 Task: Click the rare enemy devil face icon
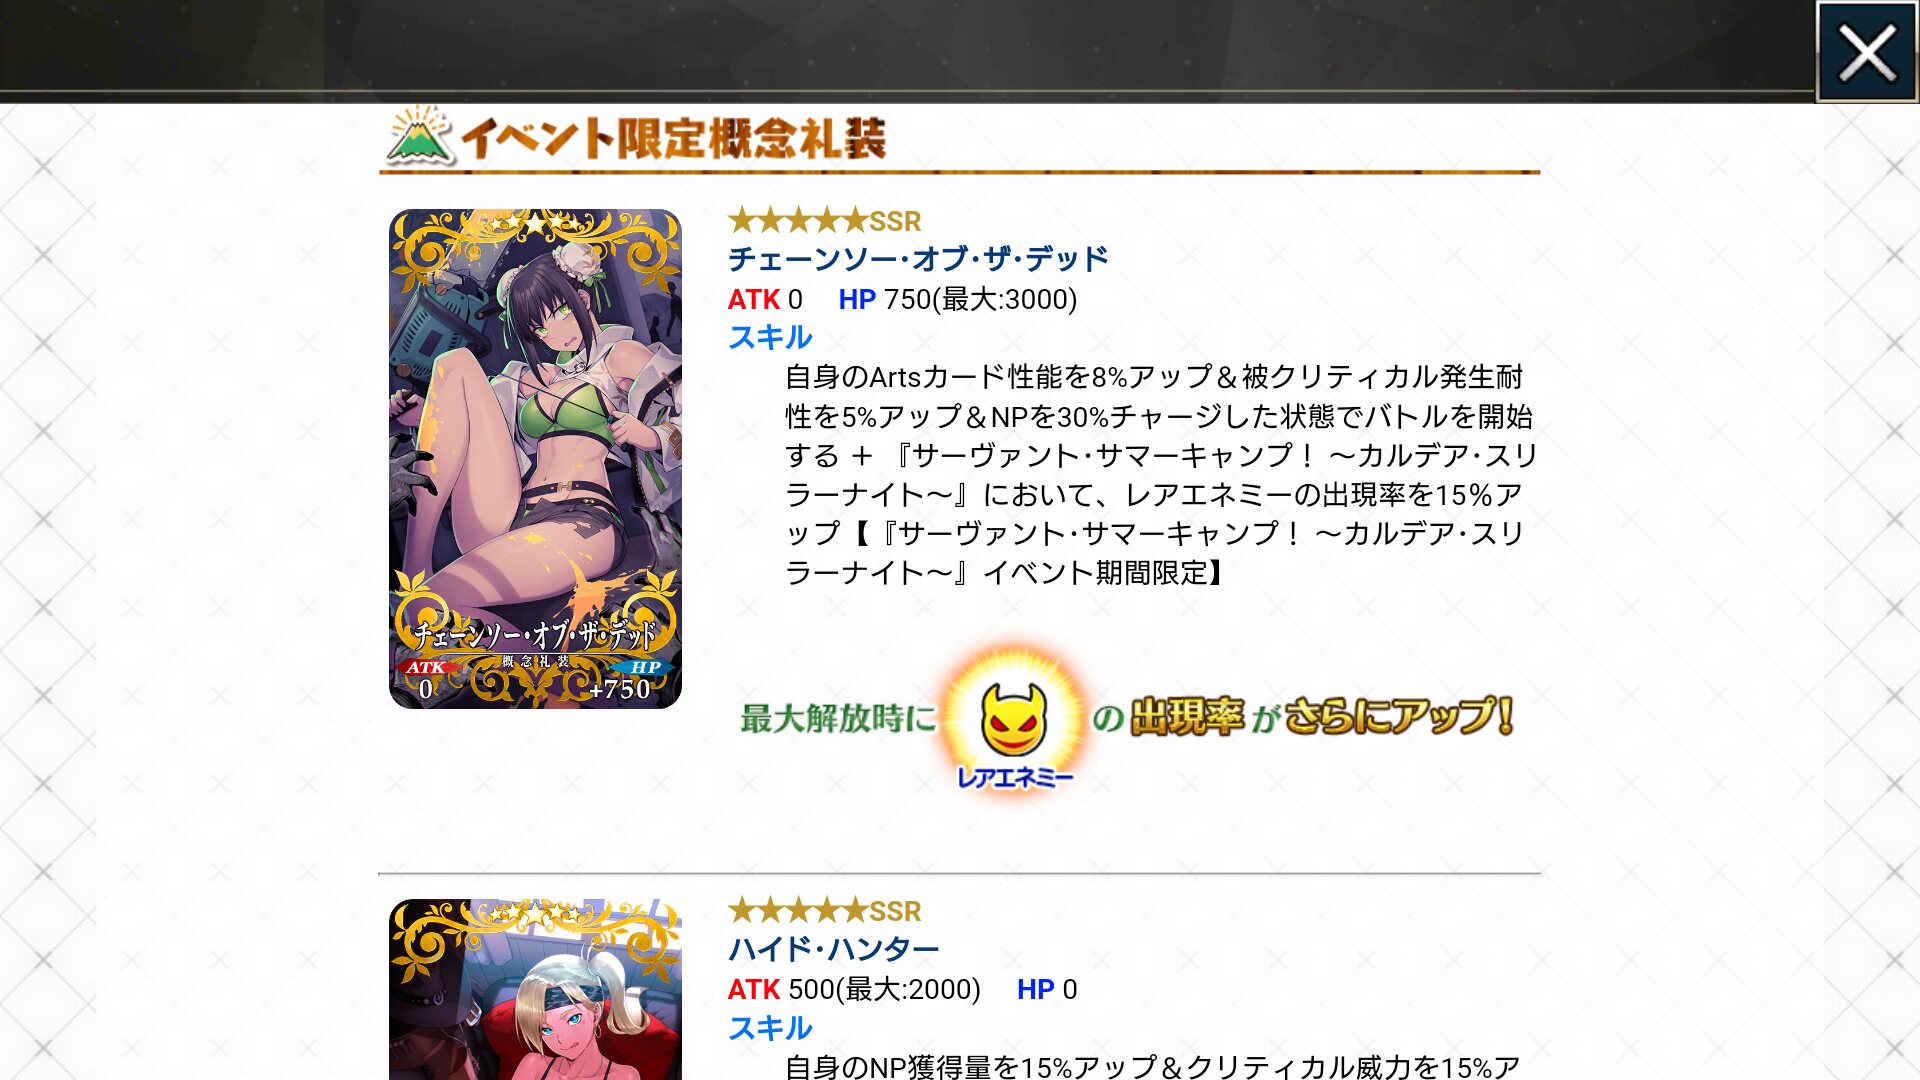pos(1014,718)
